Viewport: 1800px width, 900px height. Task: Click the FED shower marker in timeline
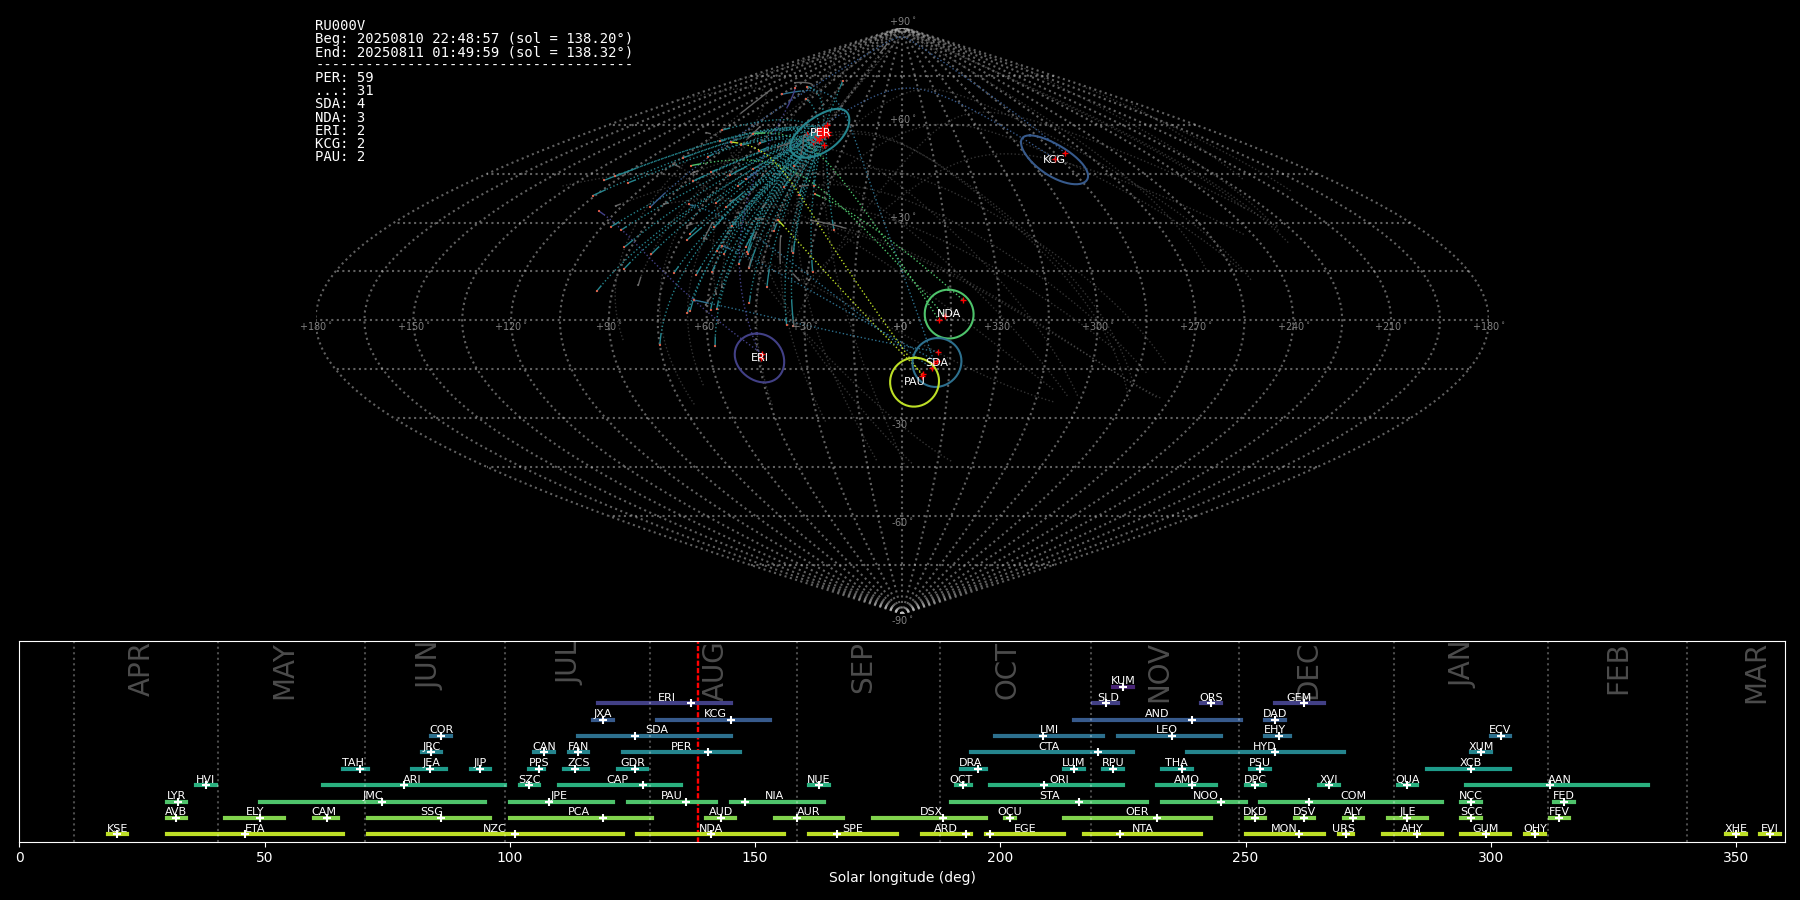pyautogui.click(x=1564, y=802)
